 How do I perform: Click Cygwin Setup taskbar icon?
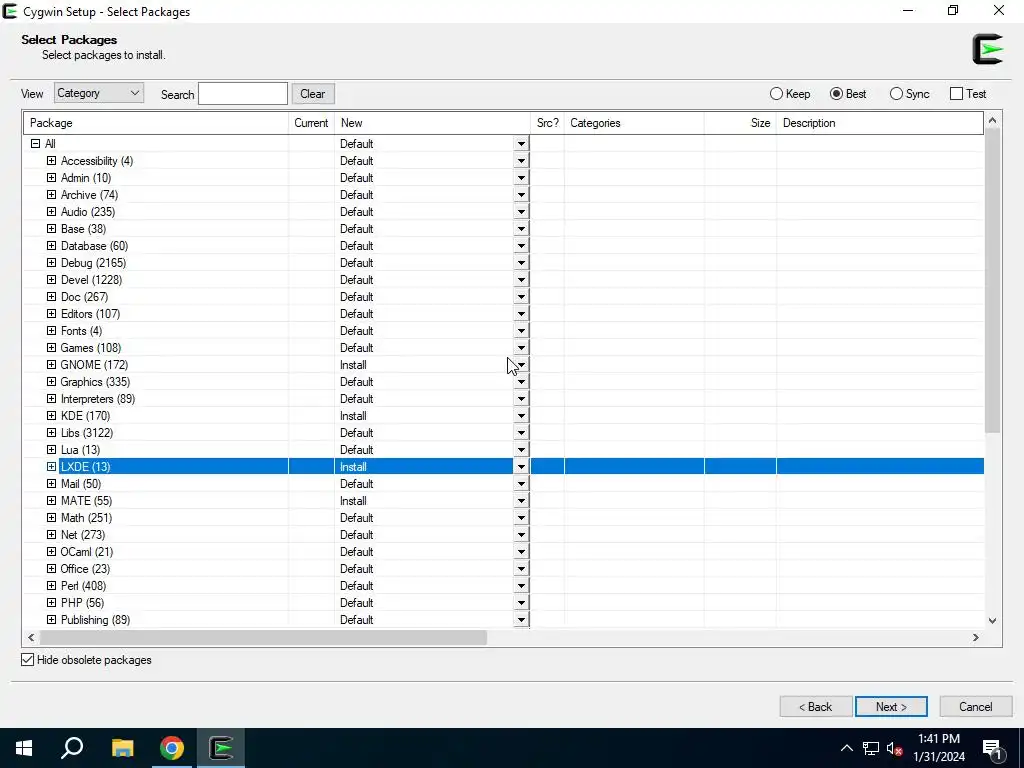point(221,748)
